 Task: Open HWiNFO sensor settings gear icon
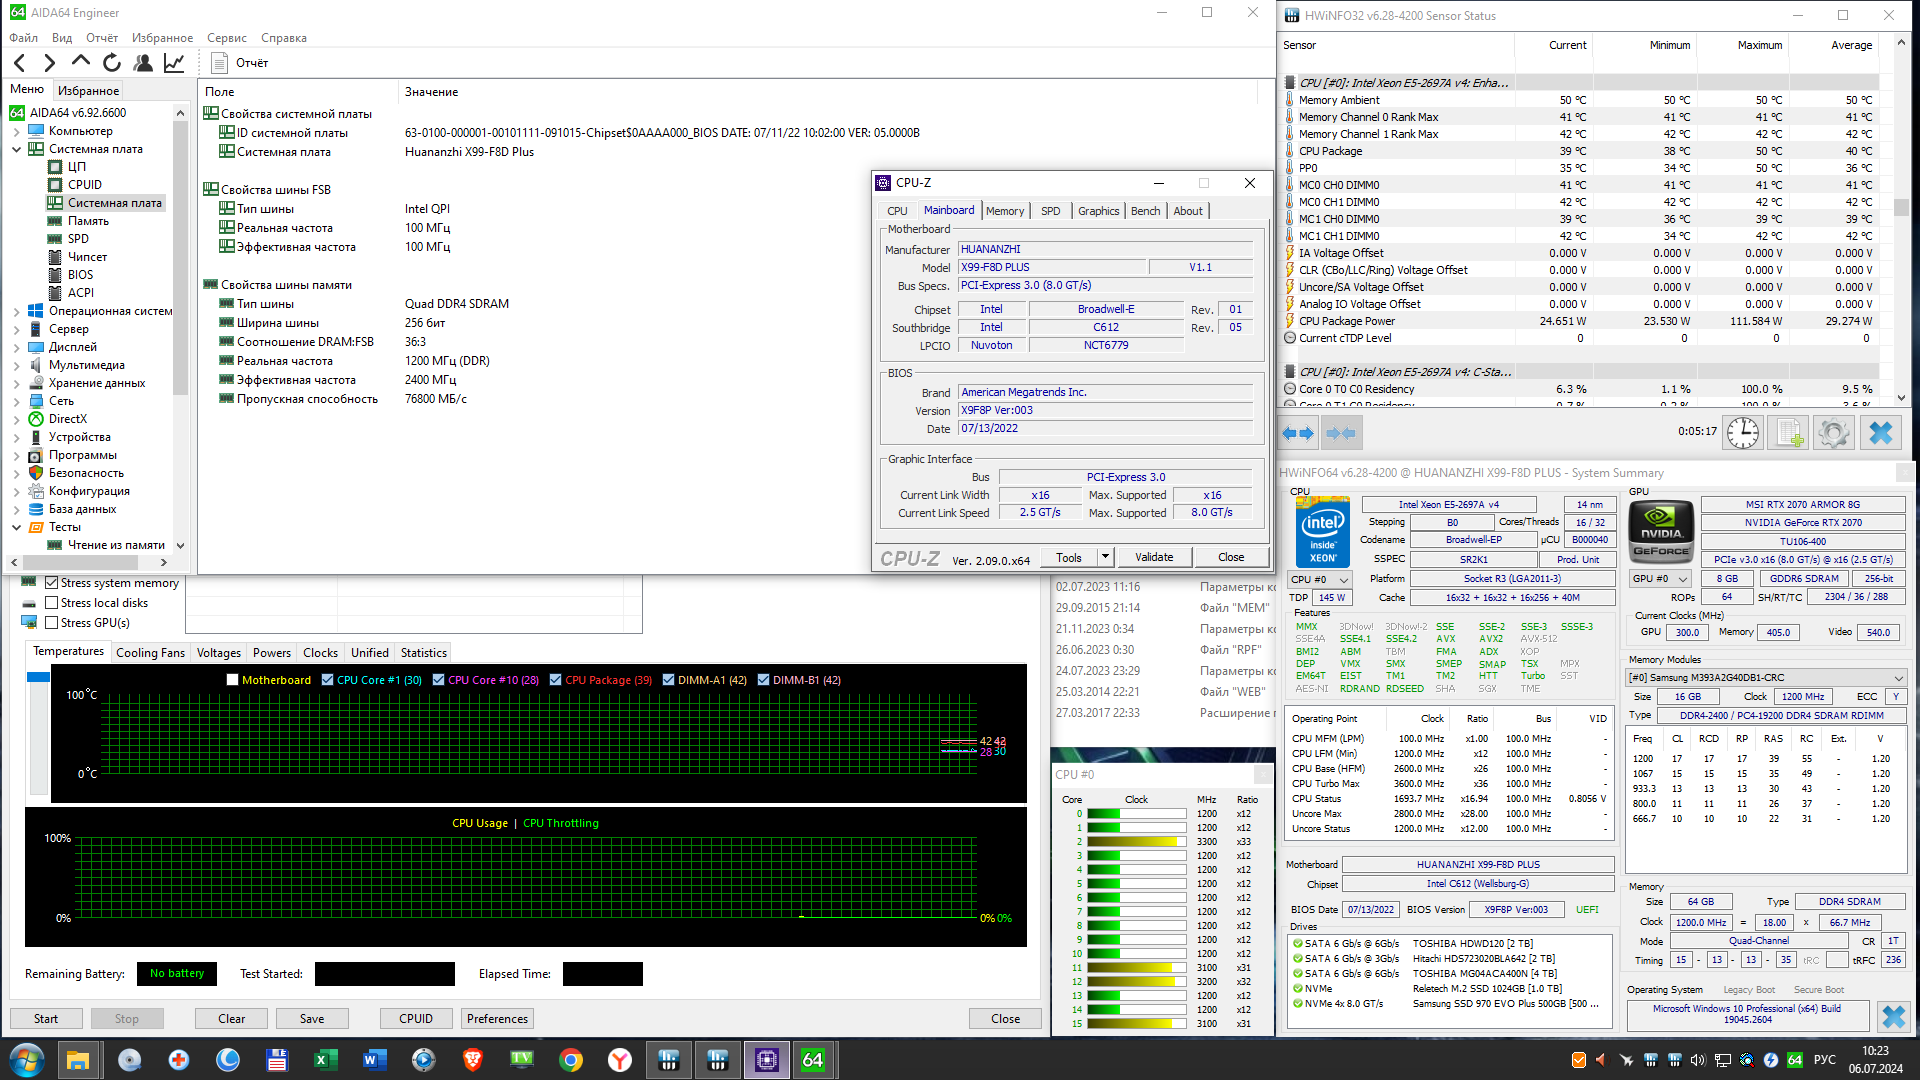pyautogui.click(x=1833, y=433)
